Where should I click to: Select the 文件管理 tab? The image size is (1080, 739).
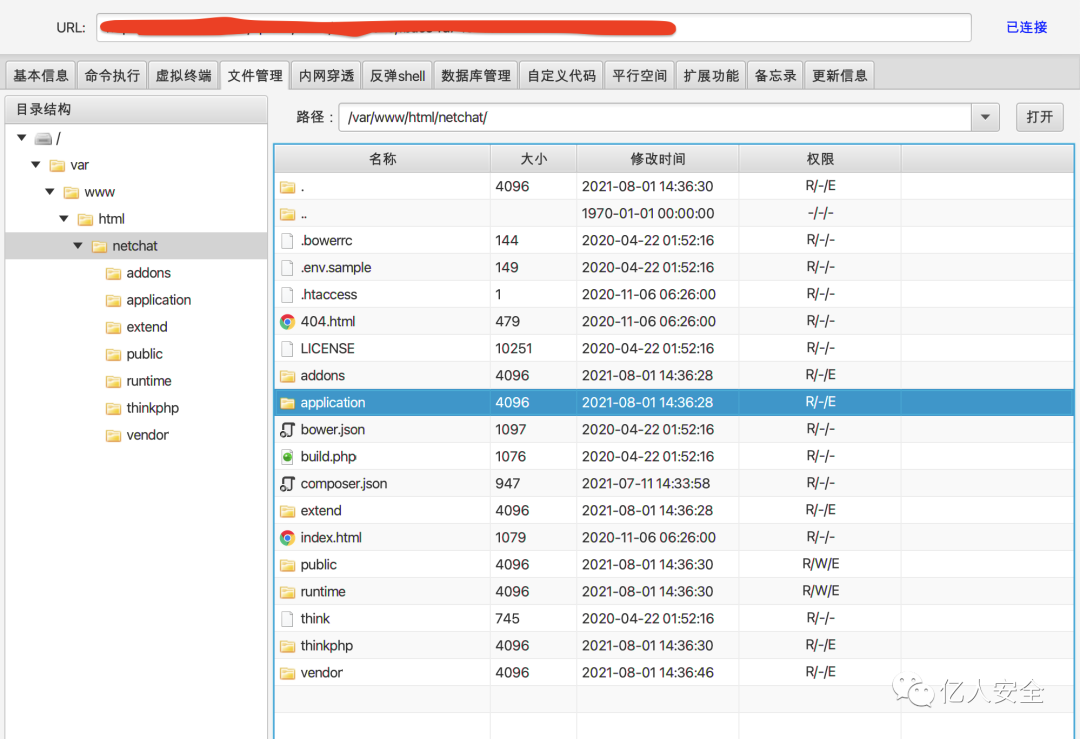point(255,76)
